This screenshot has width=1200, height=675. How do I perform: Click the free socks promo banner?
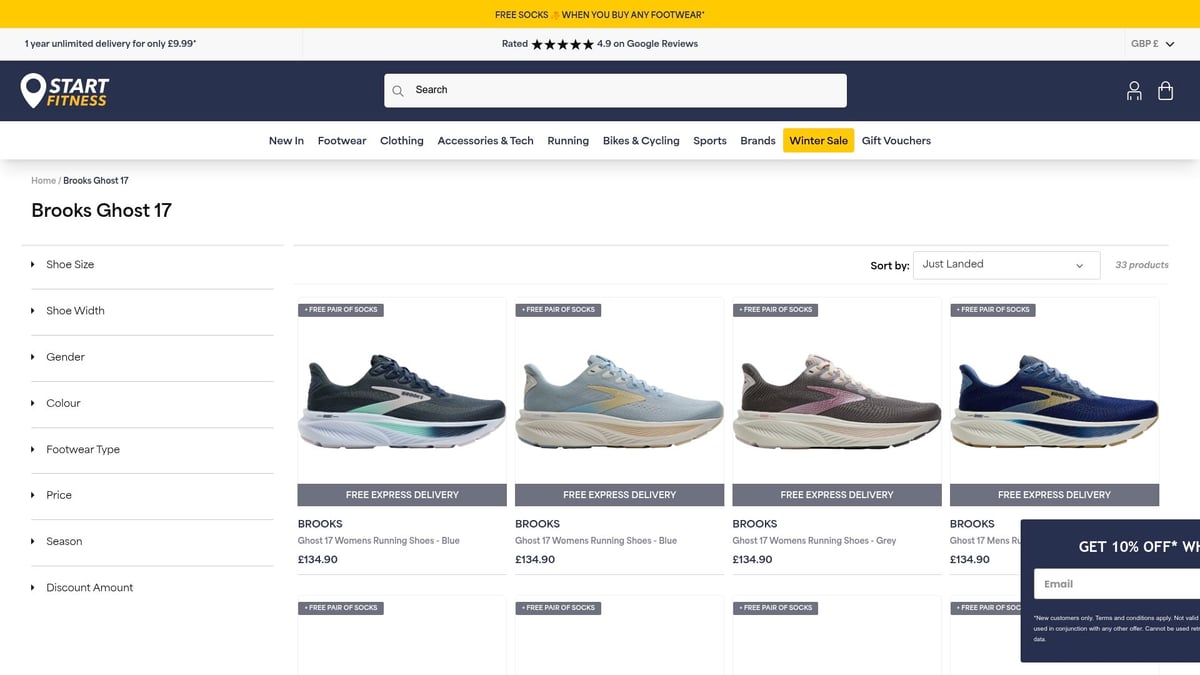point(600,15)
